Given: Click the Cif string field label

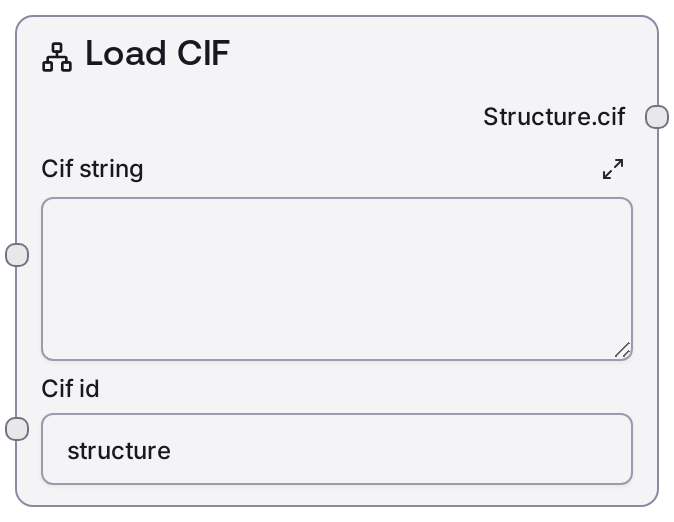Looking at the screenshot, I should 92,169.
